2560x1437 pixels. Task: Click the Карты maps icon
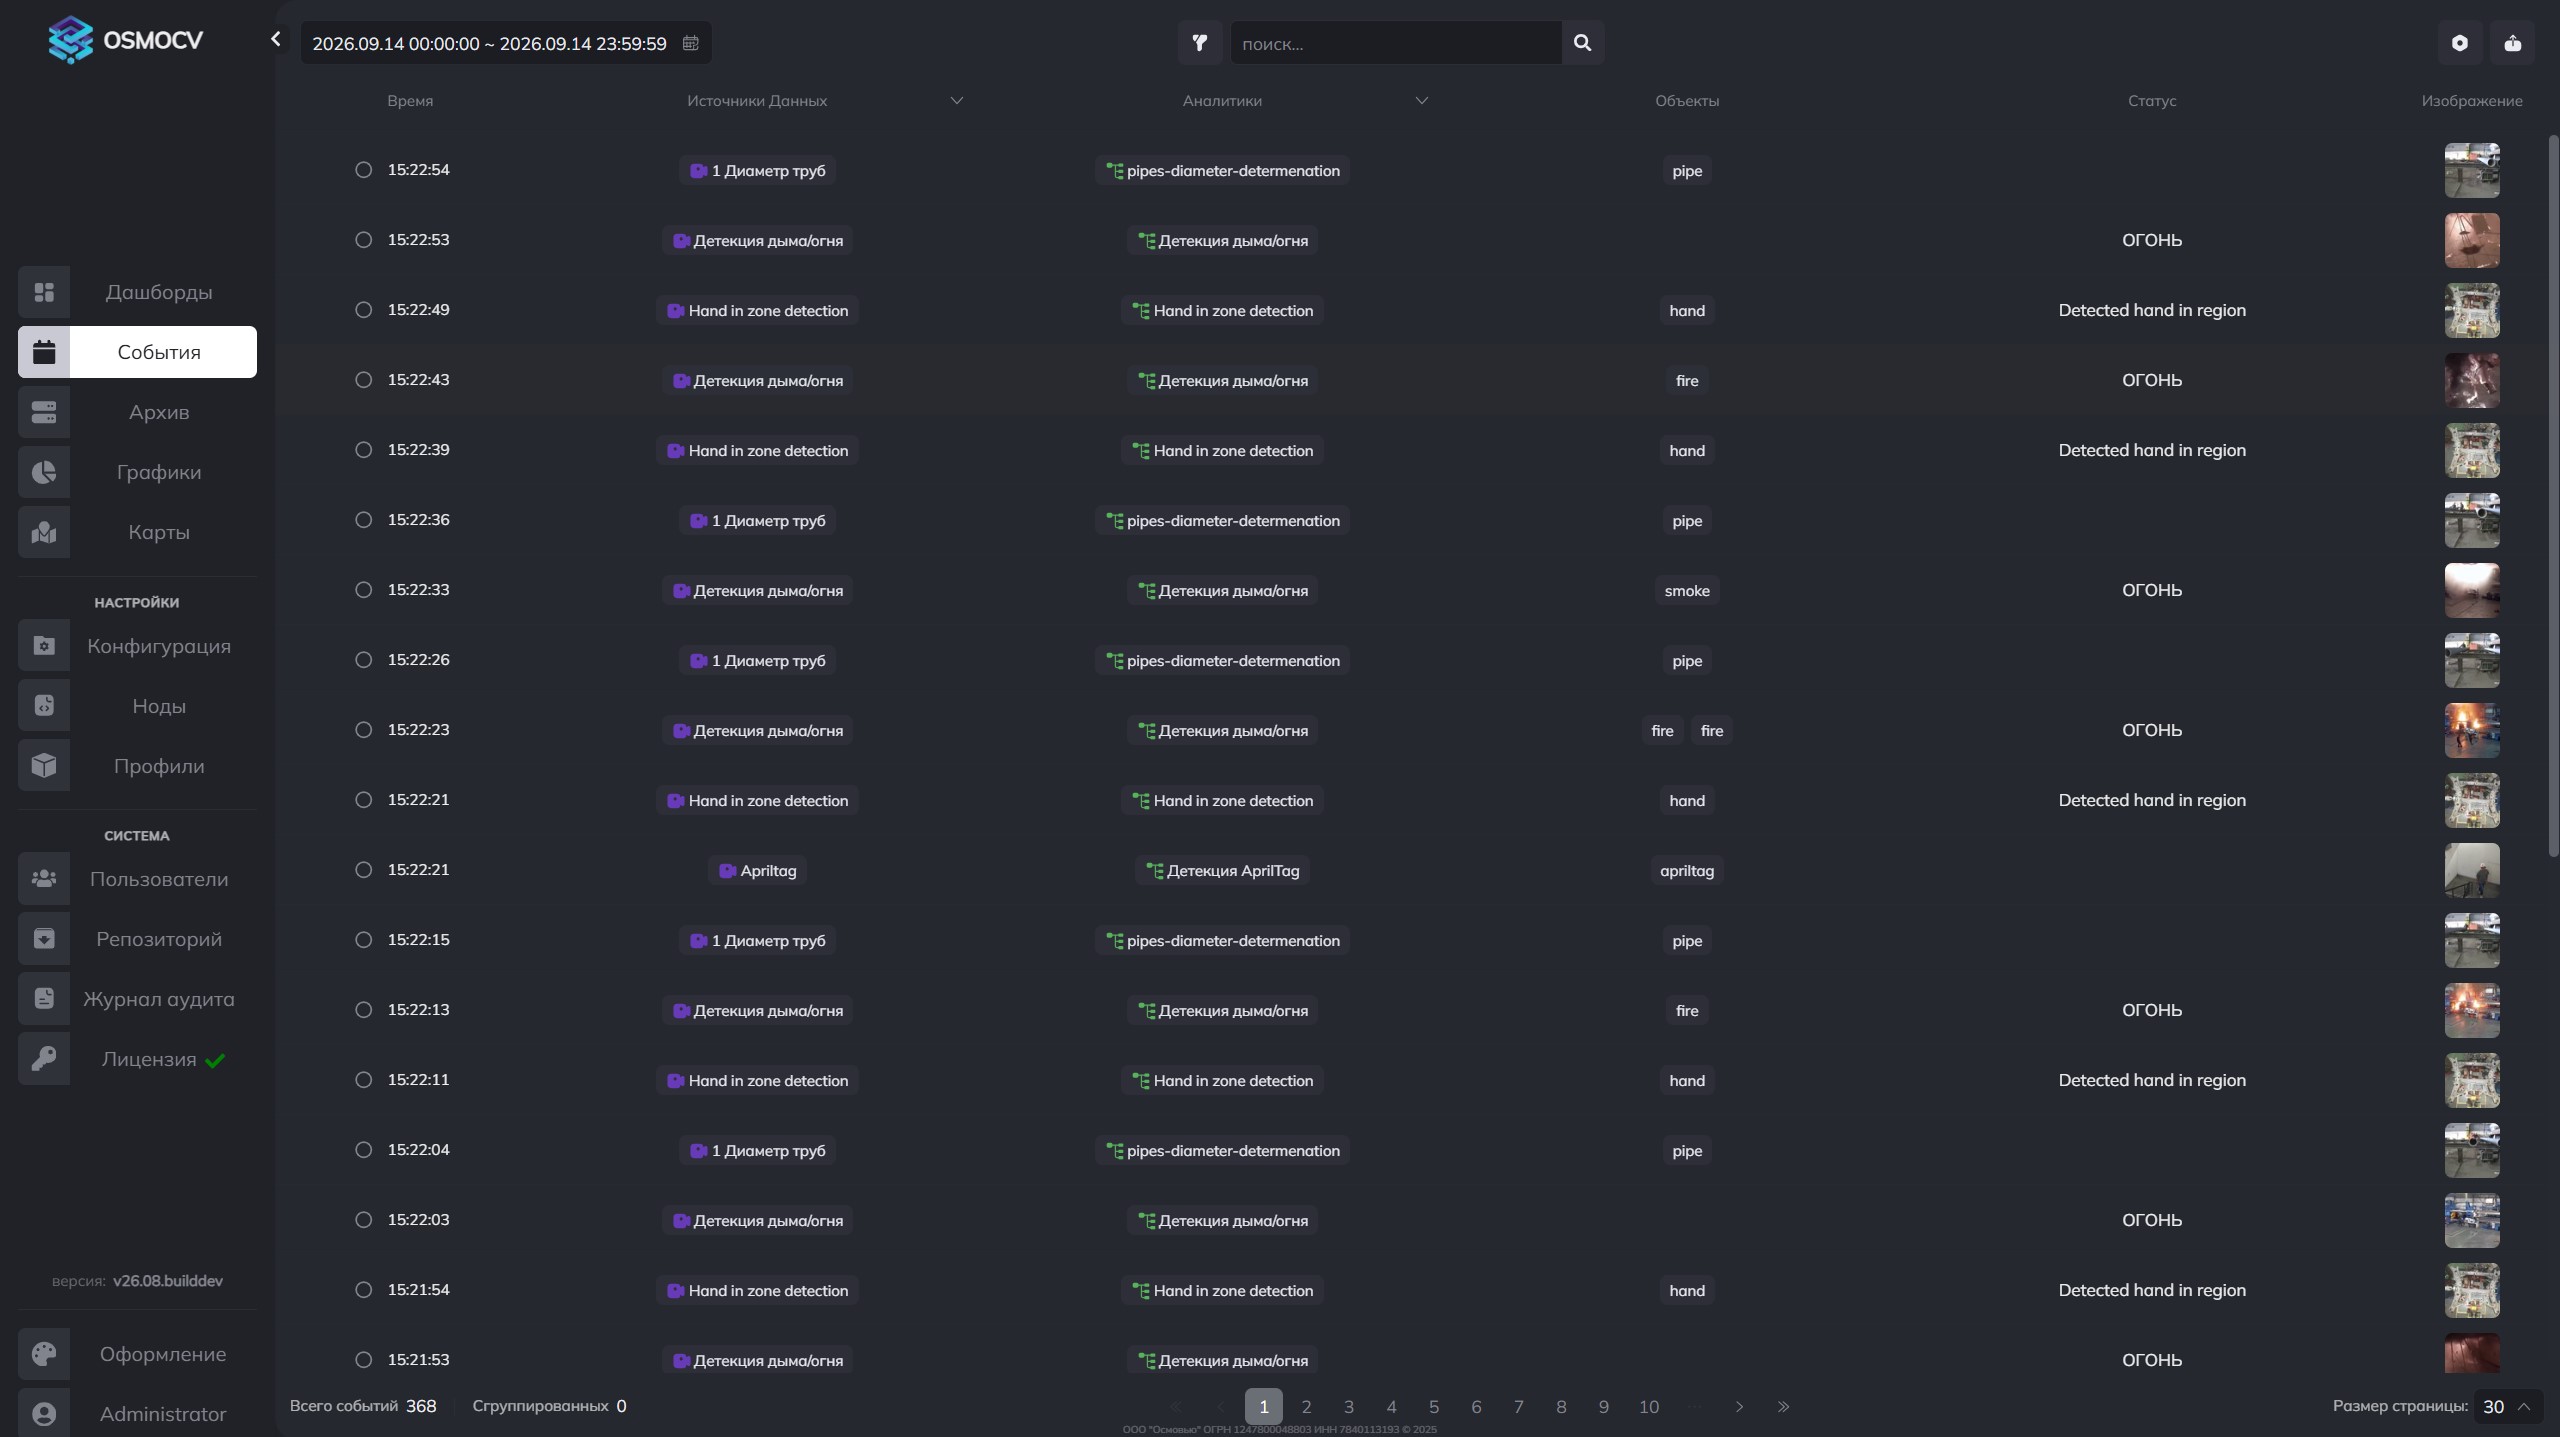click(x=44, y=532)
